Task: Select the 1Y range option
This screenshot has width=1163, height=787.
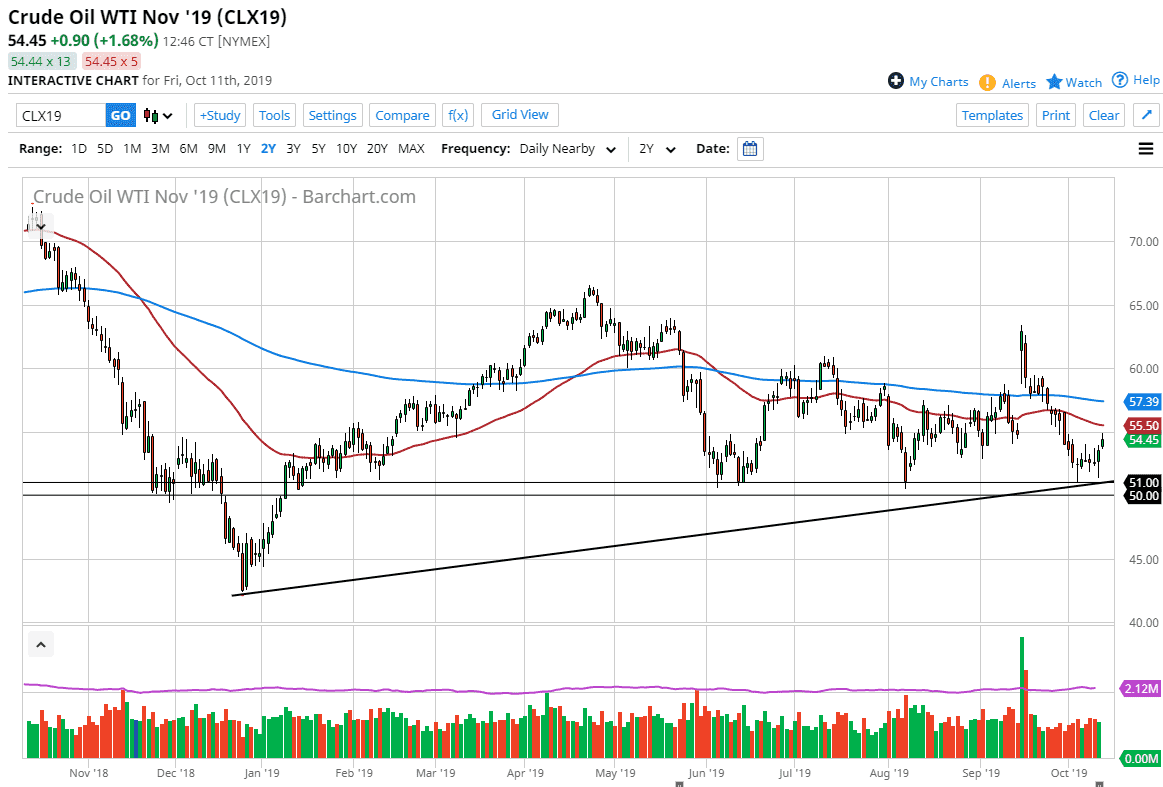Action: [x=243, y=149]
